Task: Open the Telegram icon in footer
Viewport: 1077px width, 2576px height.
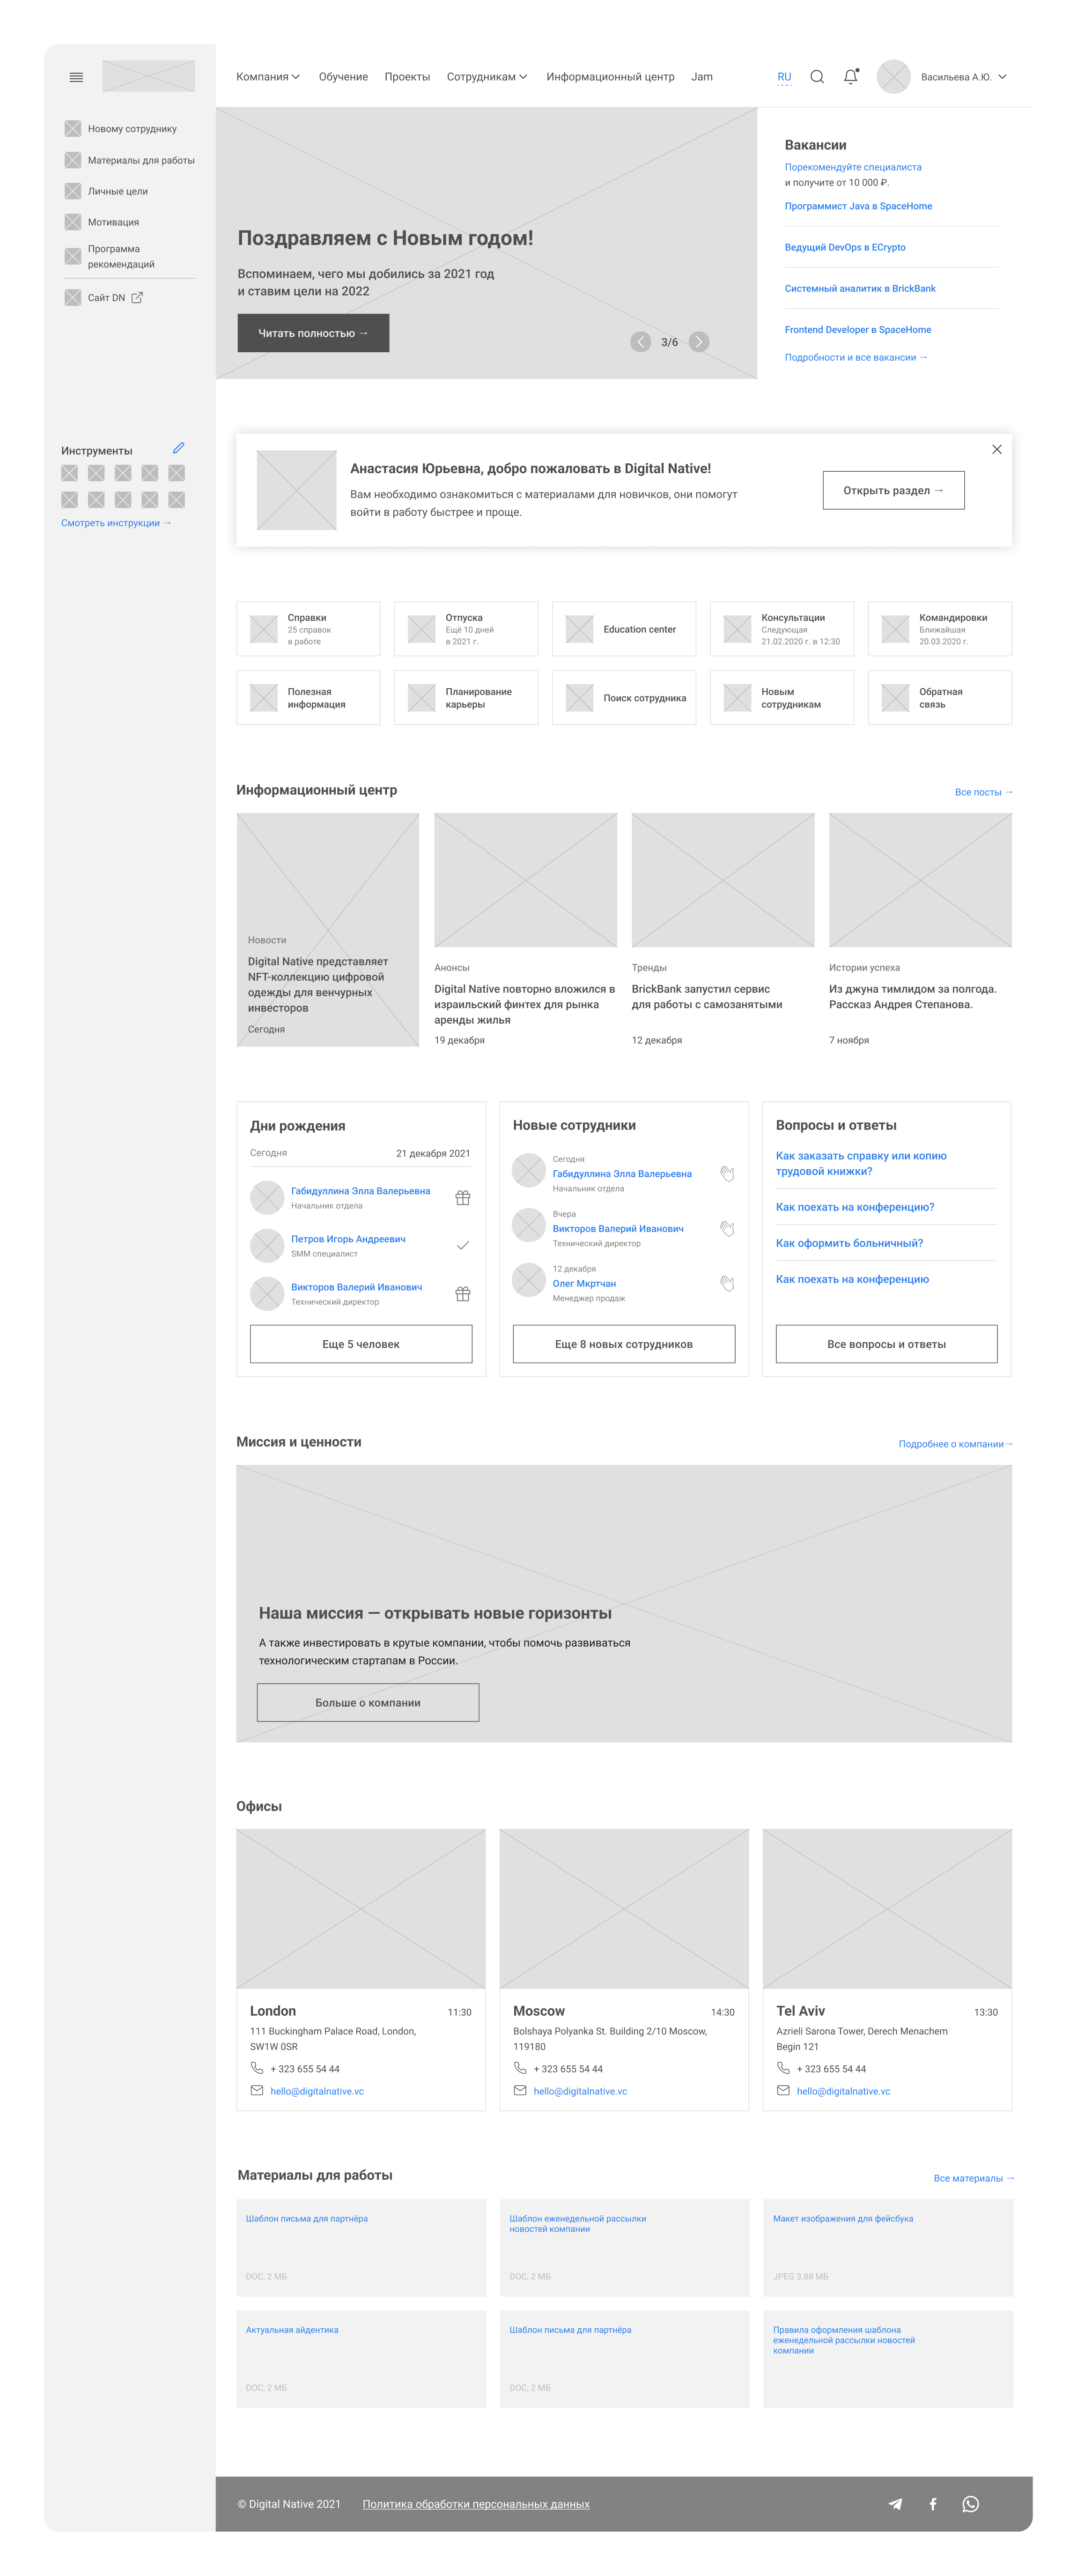Action: (895, 2503)
